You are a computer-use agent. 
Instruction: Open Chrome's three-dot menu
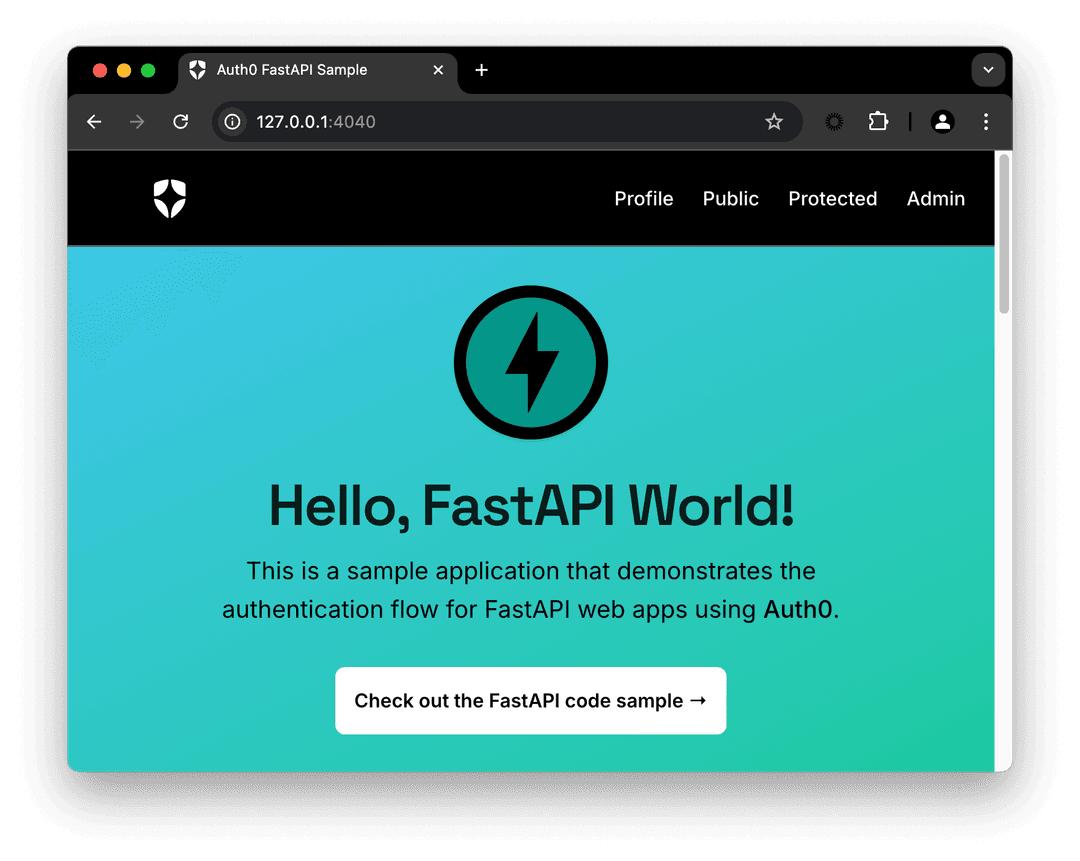point(986,121)
